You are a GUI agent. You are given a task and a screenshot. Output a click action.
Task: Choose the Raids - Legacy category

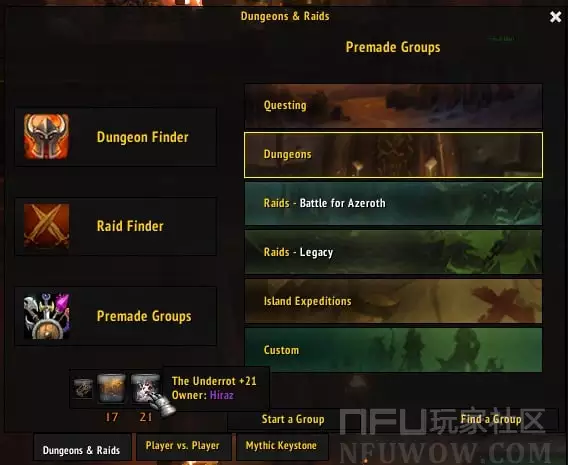pyautogui.click(x=393, y=252)
